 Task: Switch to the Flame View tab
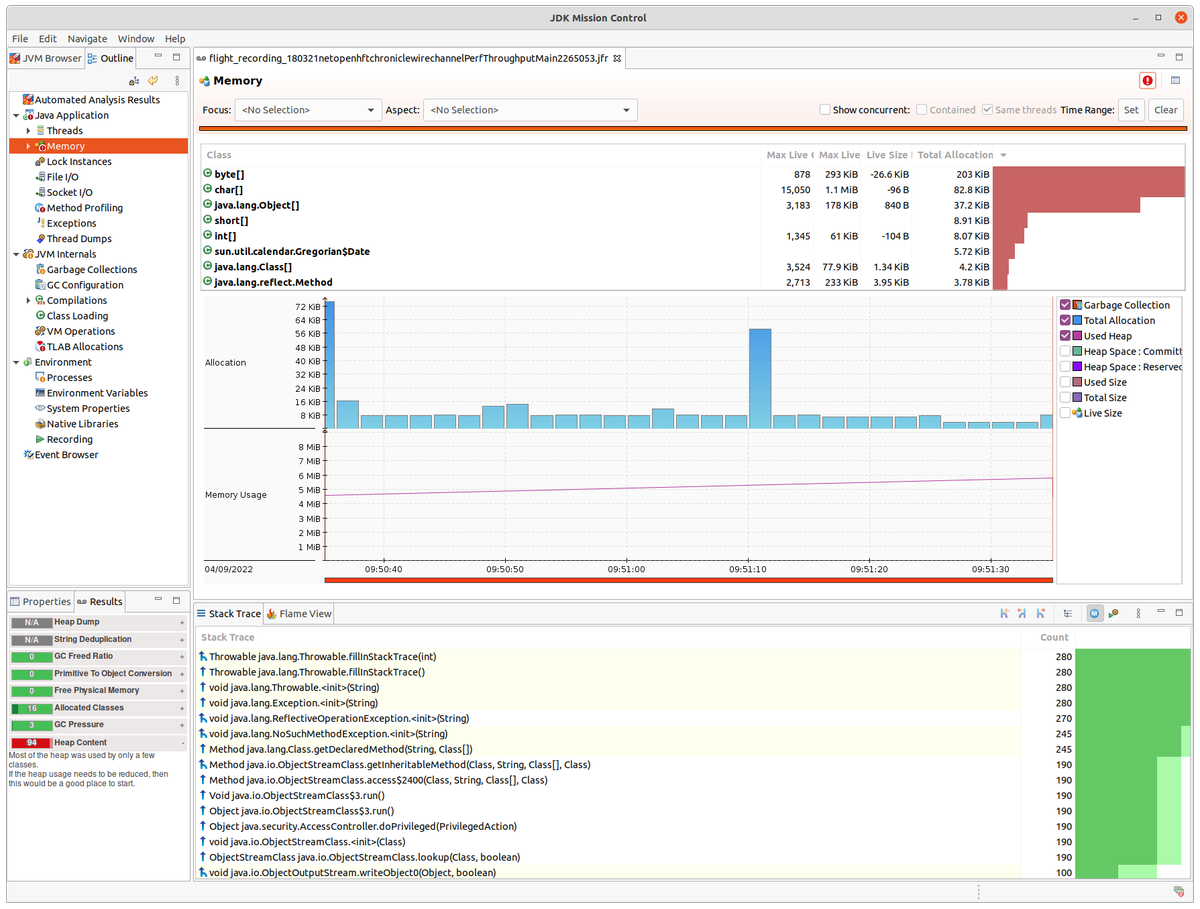[299, 614]
